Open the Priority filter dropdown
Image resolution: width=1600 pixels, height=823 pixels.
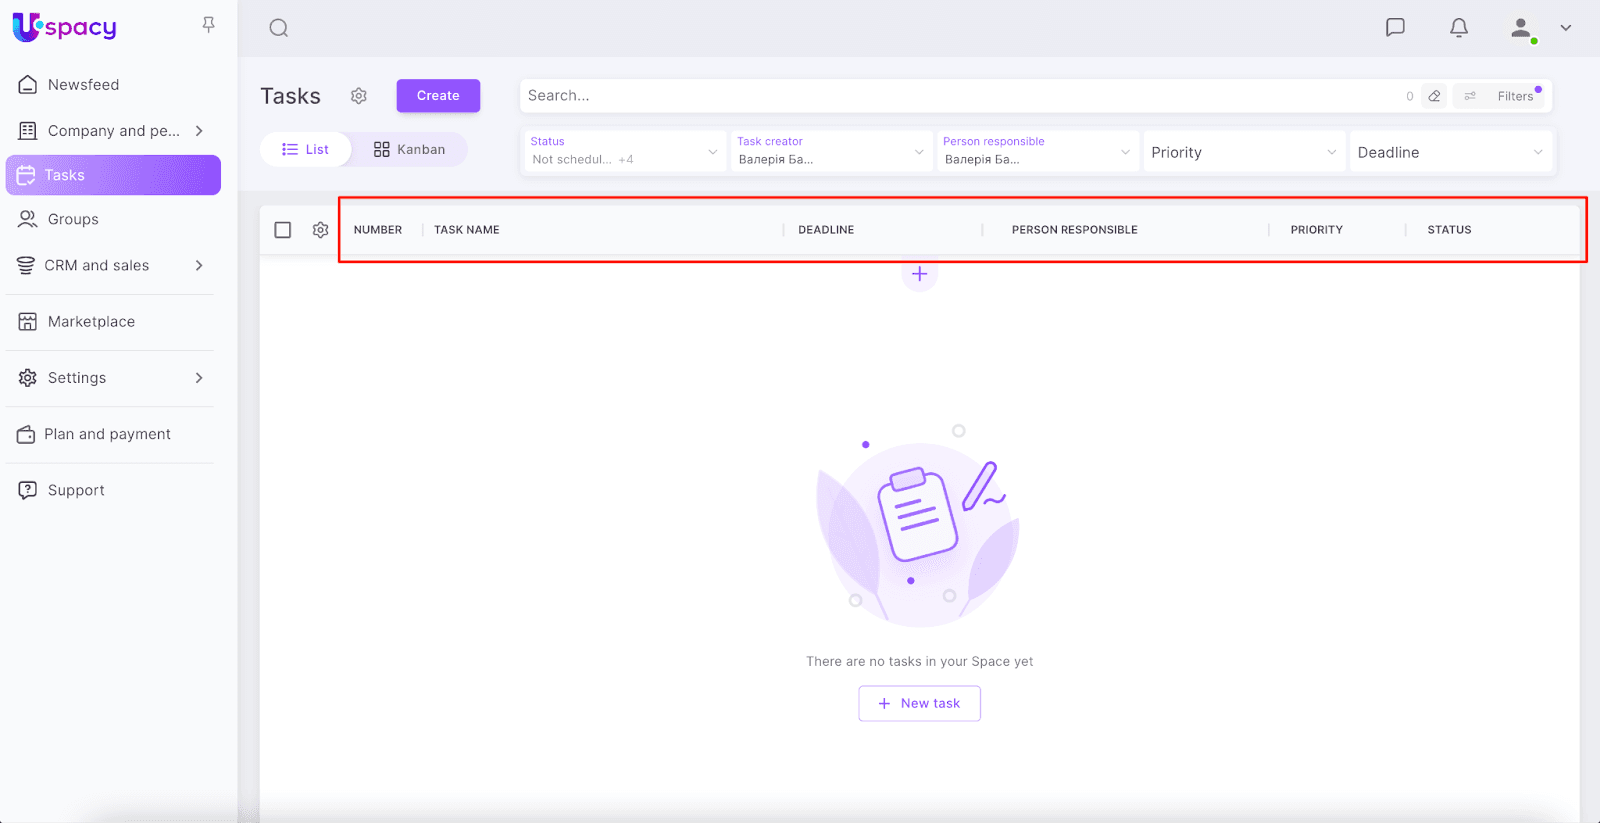point(1244,152)
